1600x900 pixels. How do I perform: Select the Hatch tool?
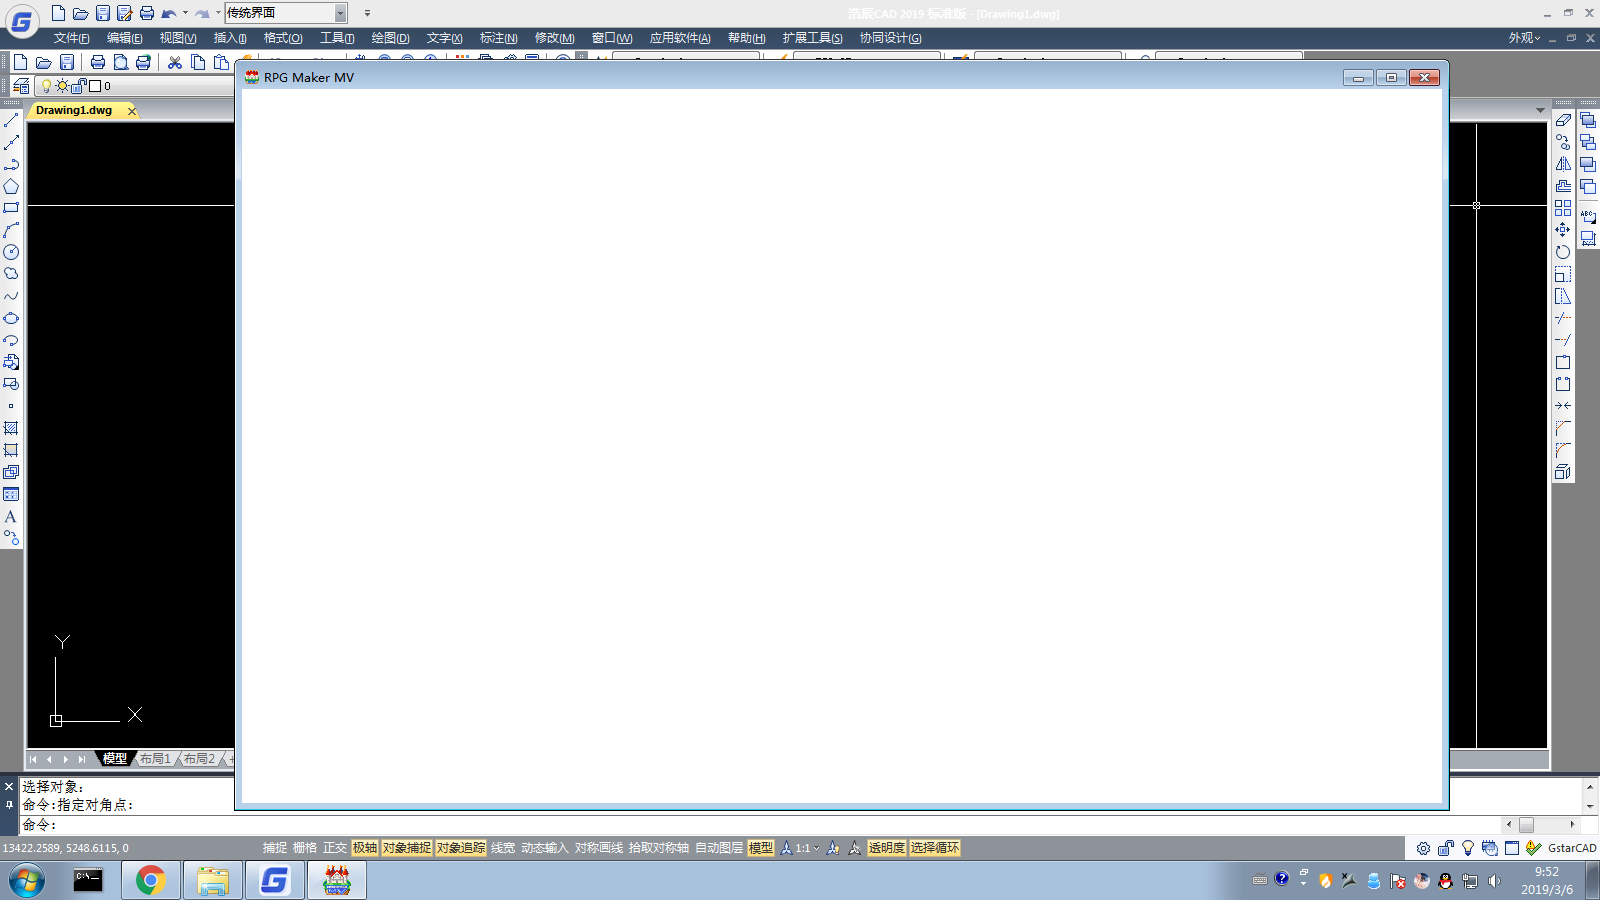click(11, 428)
